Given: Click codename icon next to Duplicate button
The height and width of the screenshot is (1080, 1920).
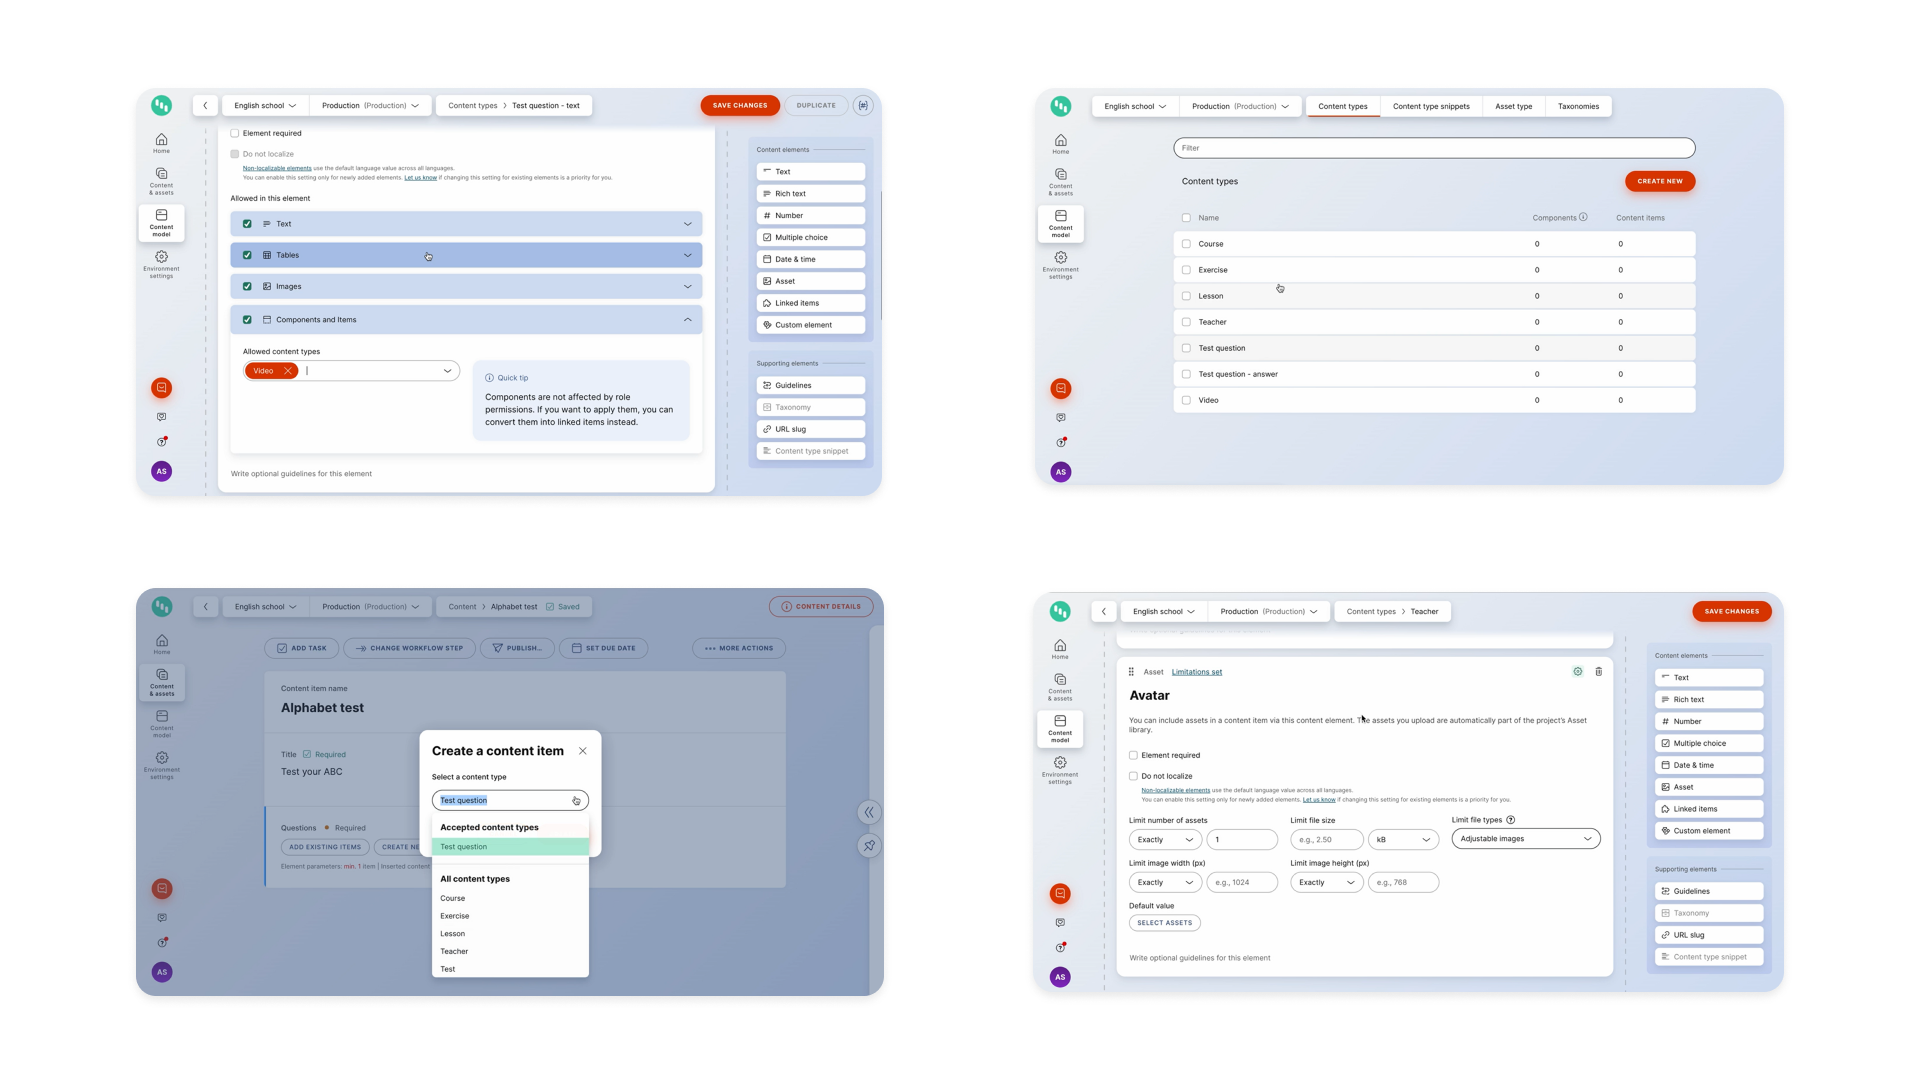Looking at the screenshot, I should [863, 105].
